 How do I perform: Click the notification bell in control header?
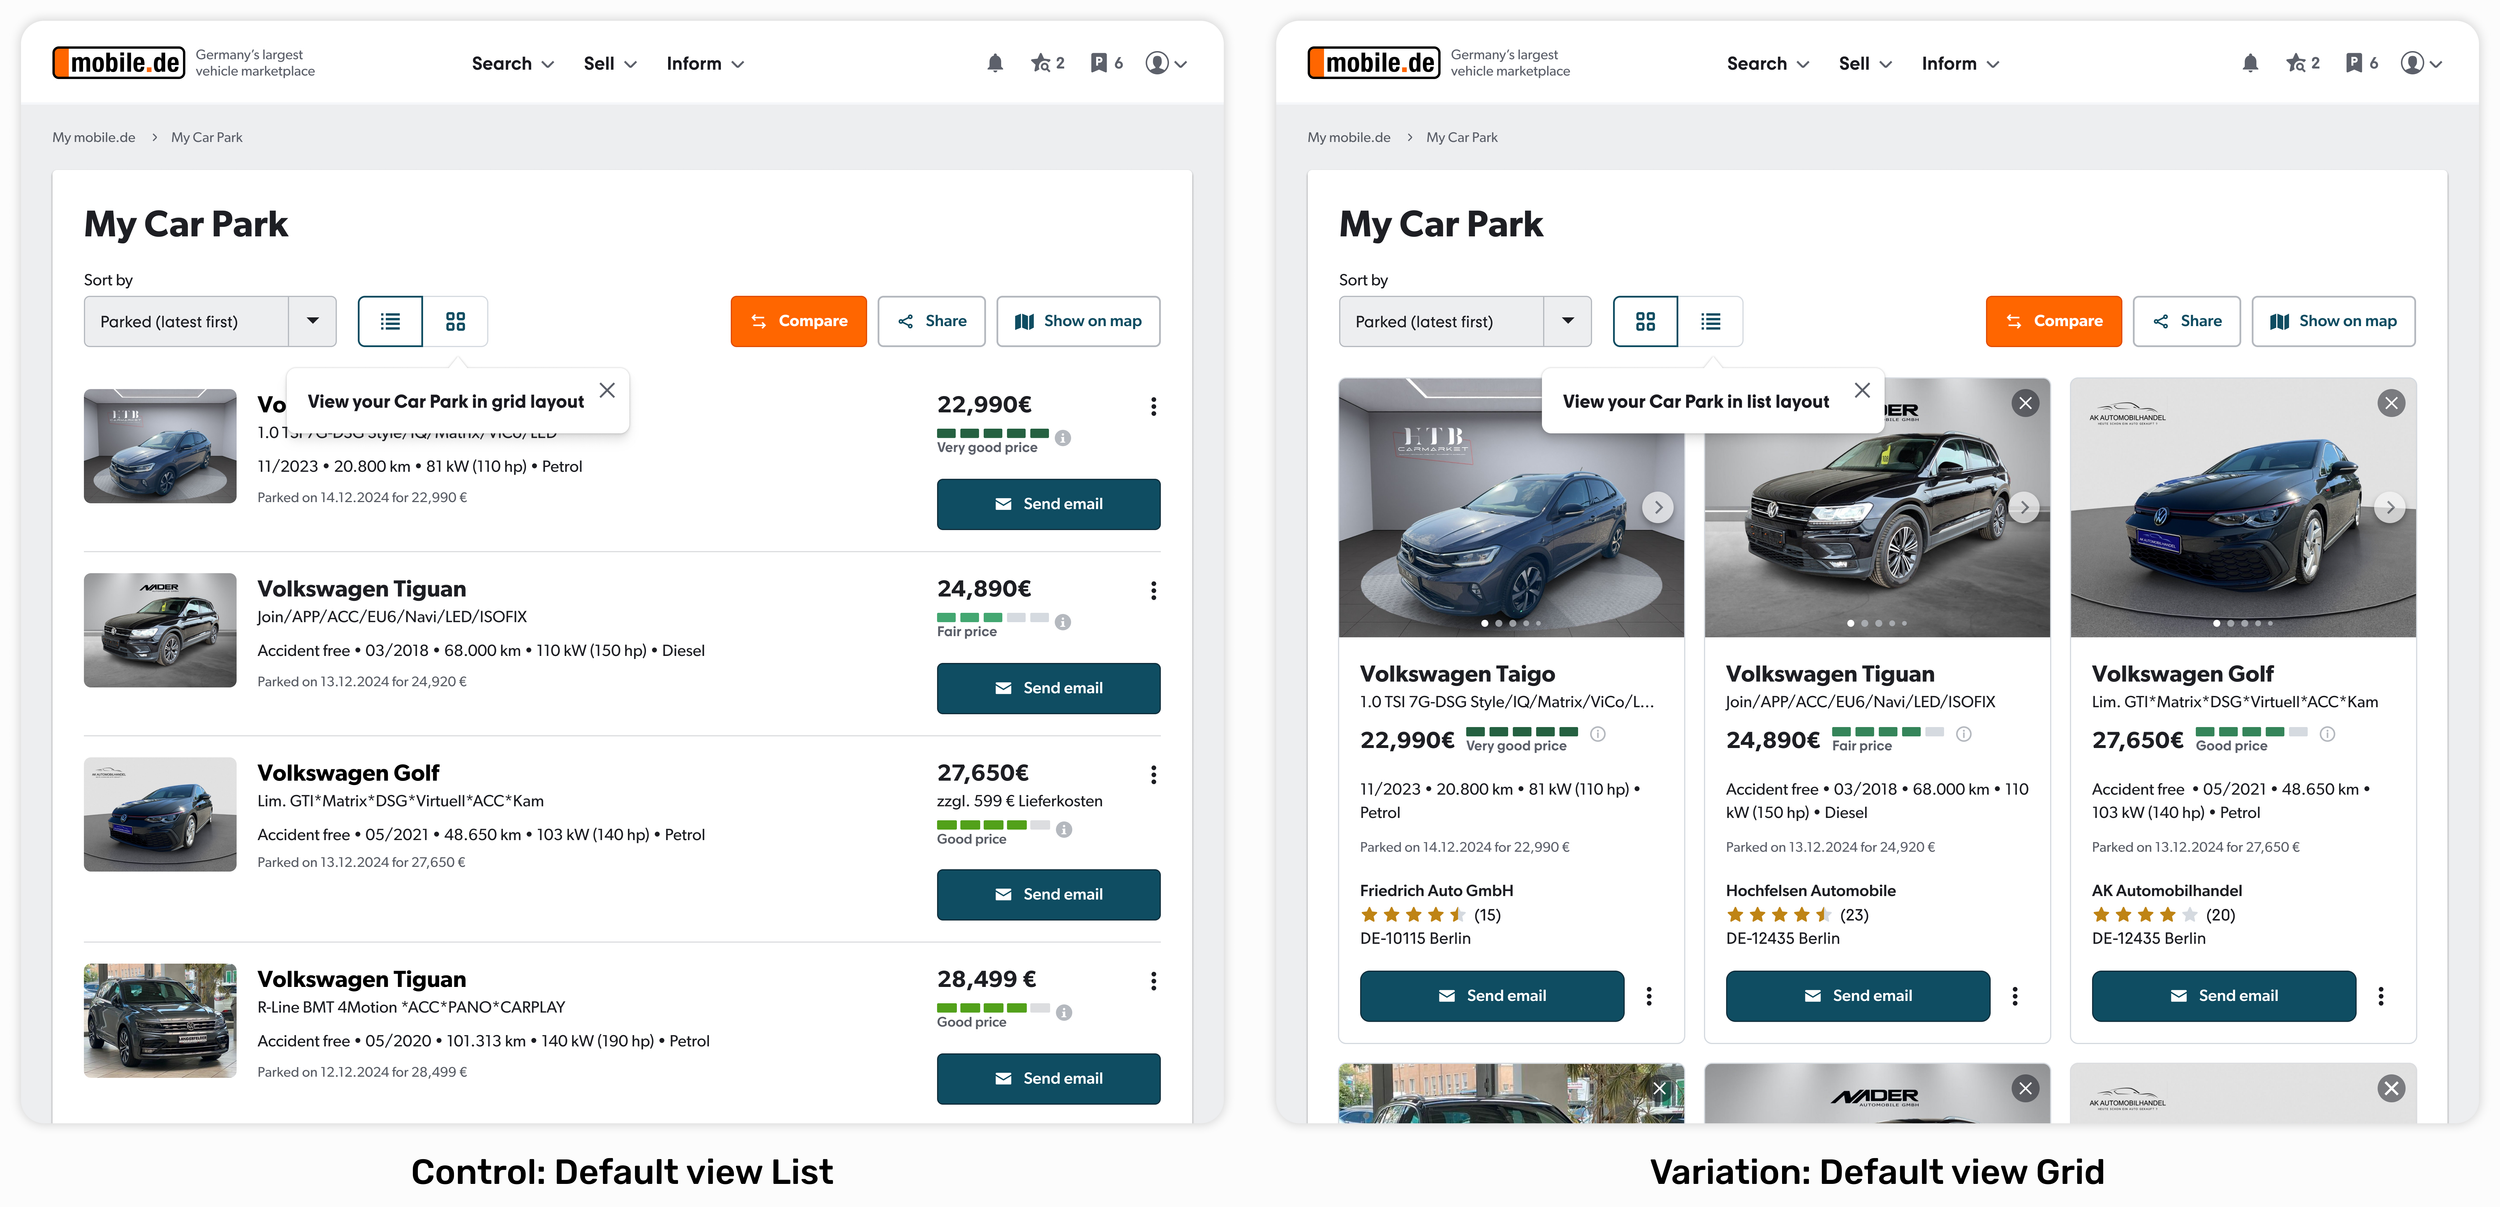(x=994, y=63)
